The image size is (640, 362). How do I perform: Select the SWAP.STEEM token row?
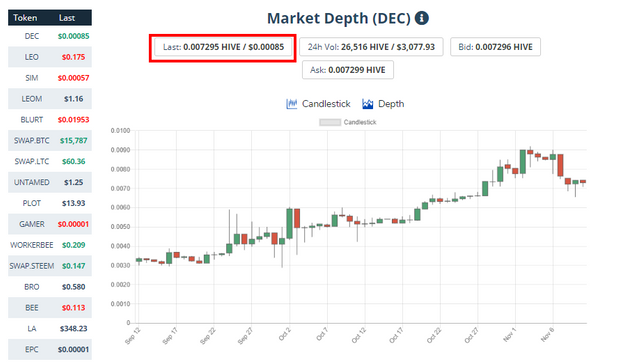(x=50, y=266)
